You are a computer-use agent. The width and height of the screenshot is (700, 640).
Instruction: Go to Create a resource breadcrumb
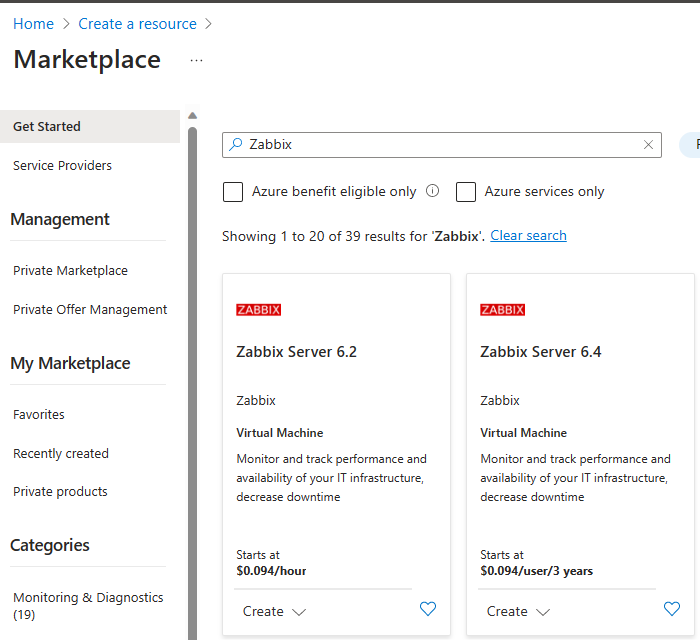point(138,24)
